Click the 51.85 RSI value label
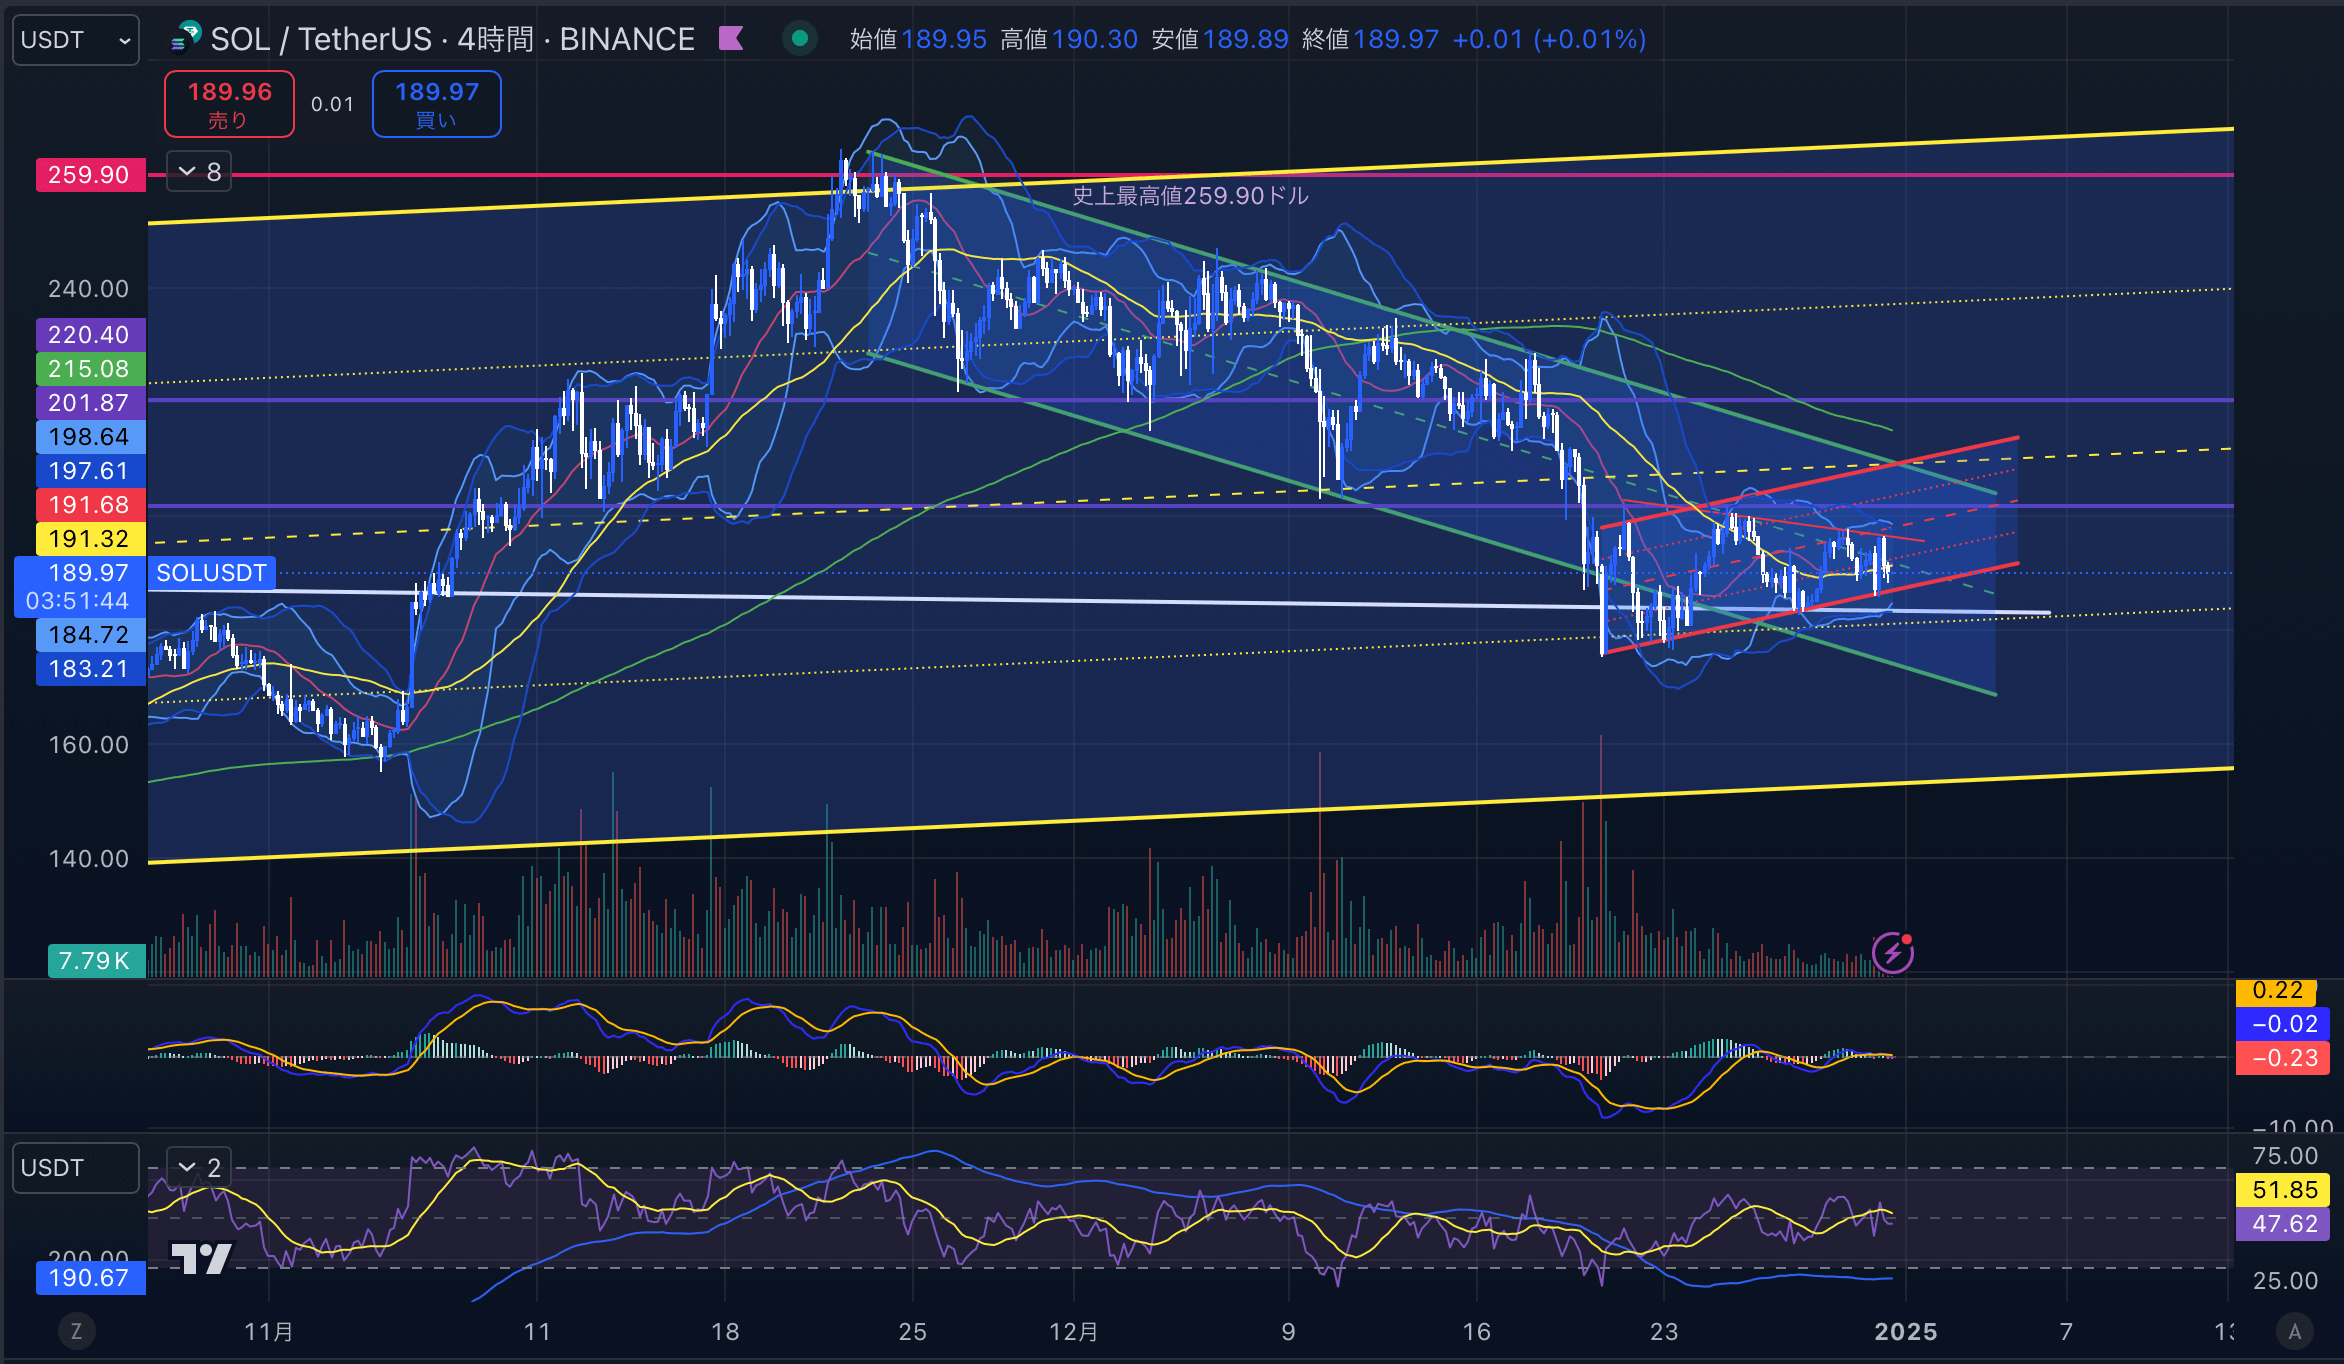Screen dimensions: 2344x1364 coord(2284,1190)
